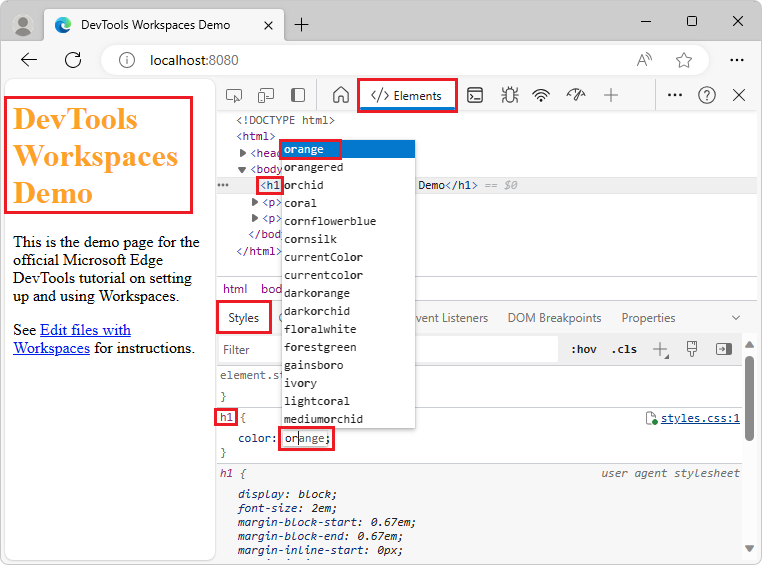Click the paintbrush rendering icon in Styles

(692, 349)
